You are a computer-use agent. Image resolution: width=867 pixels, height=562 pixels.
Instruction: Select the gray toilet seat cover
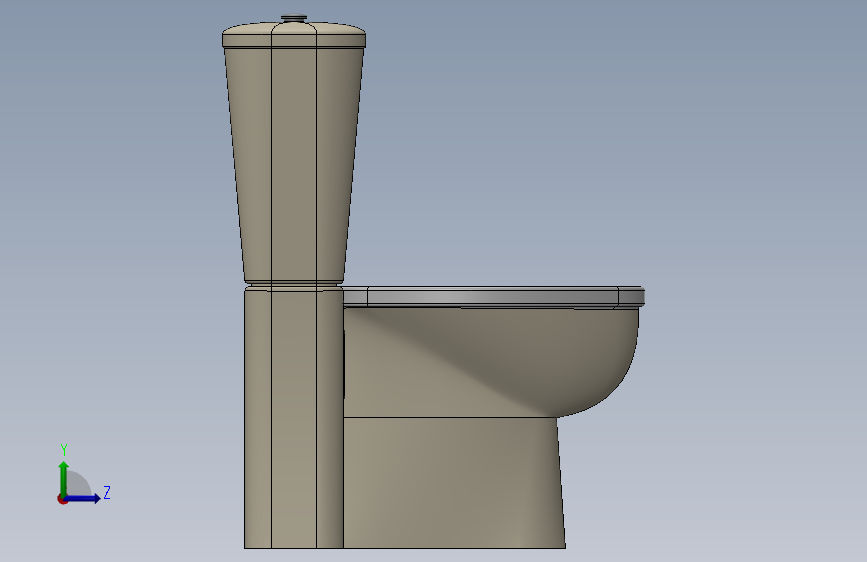click(493, 296)
